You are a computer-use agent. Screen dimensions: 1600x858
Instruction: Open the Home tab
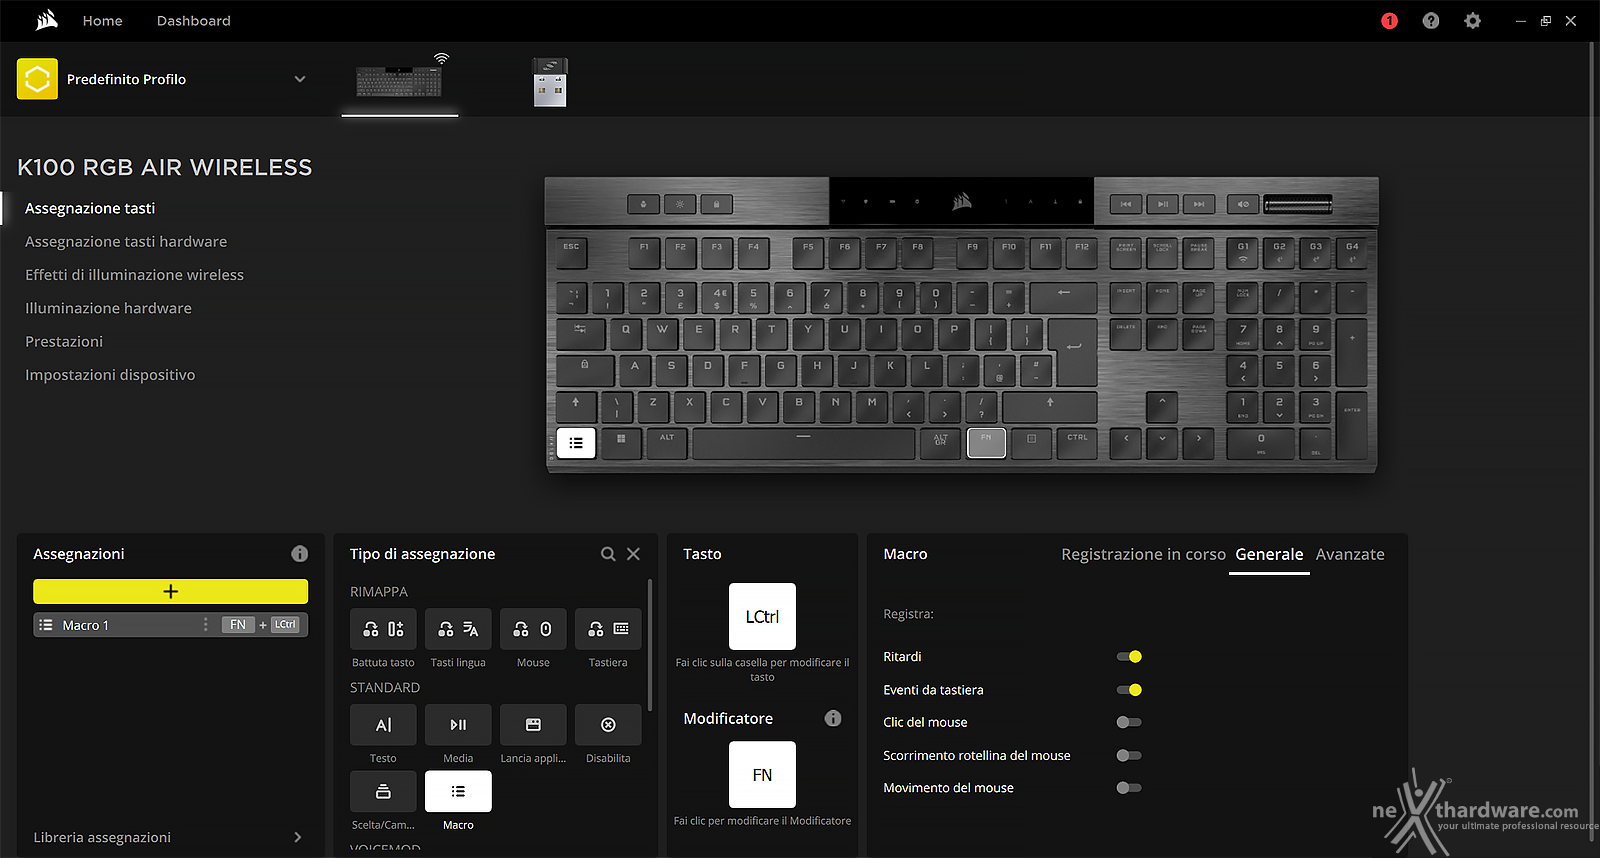coord(102,21)
